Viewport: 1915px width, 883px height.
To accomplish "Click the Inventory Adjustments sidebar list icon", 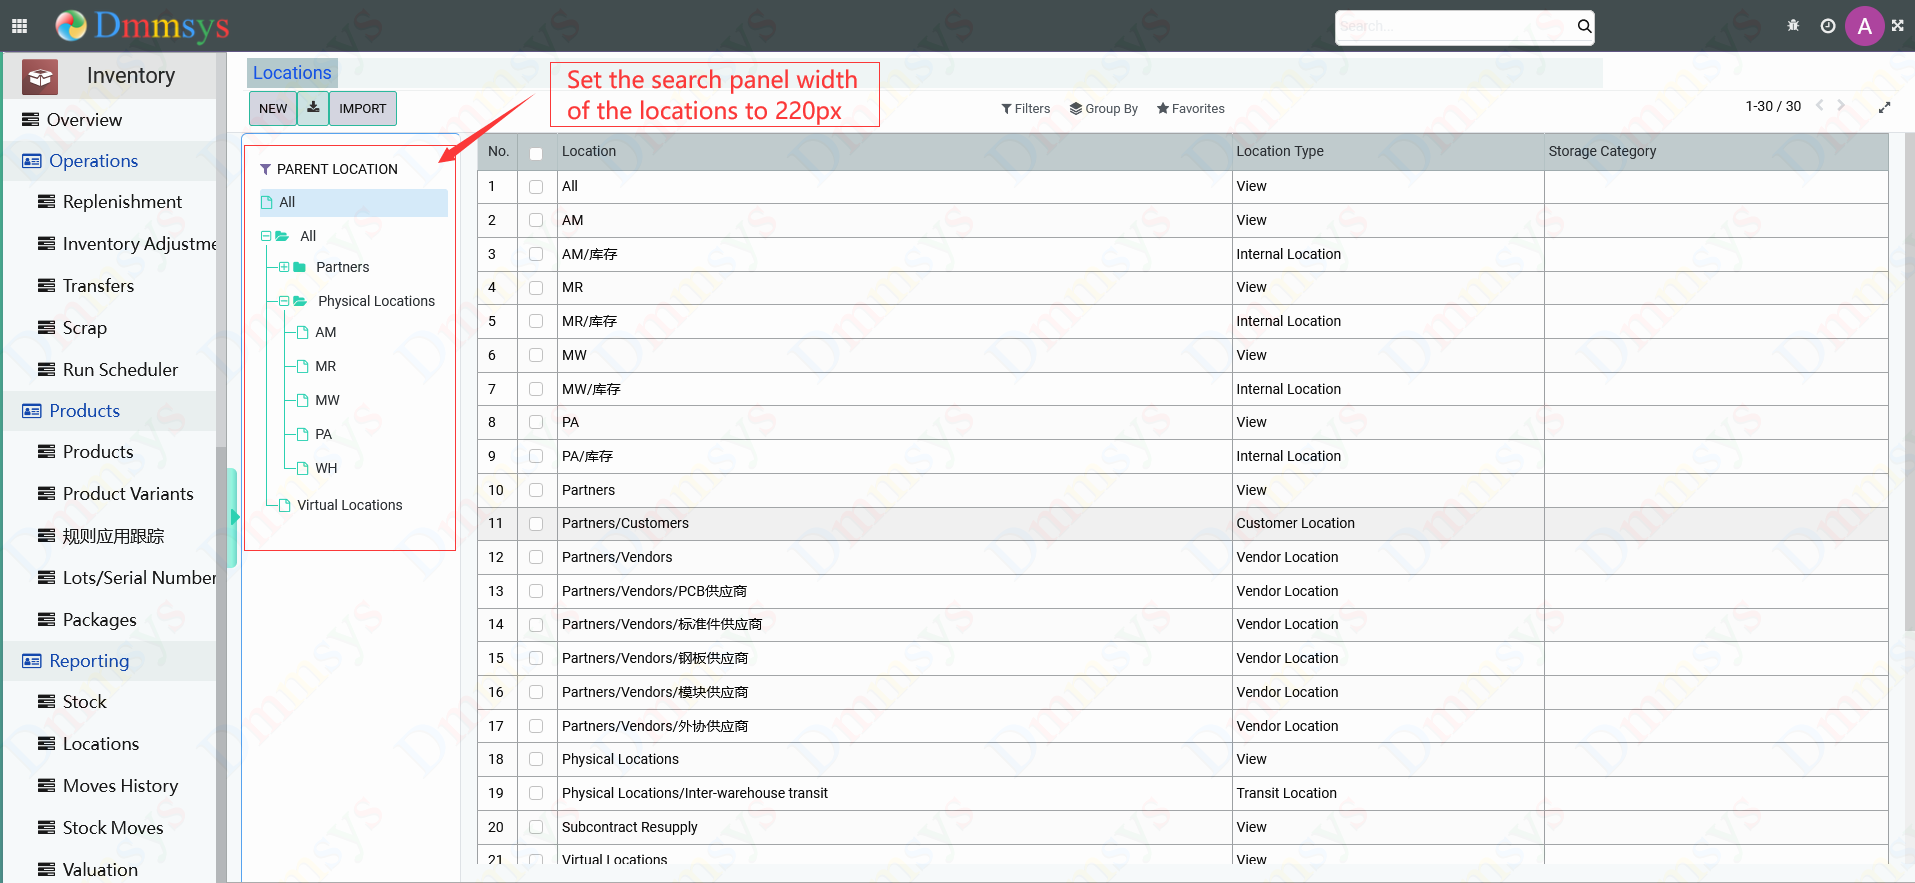I will point(46,243).
